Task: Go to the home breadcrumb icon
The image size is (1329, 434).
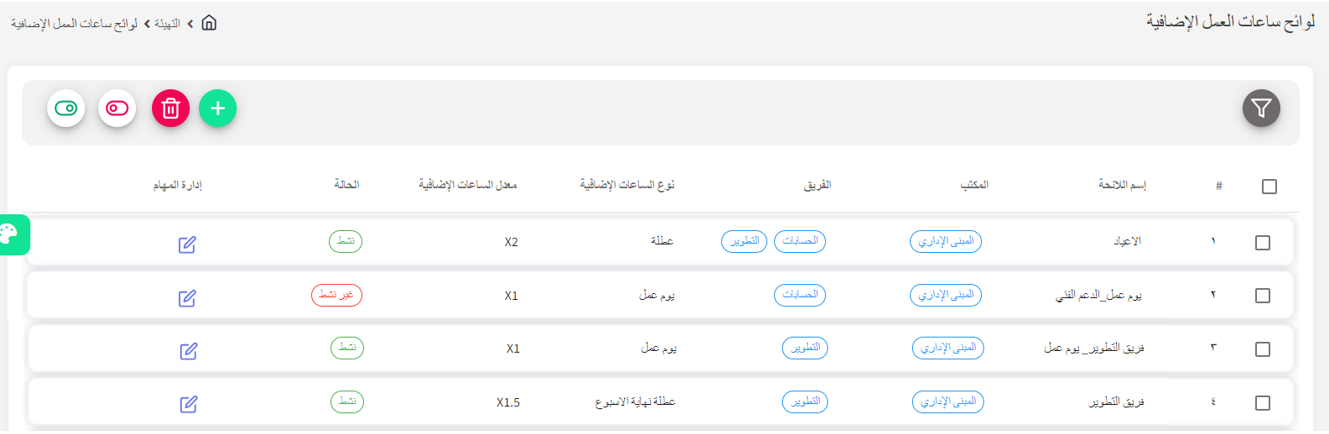Action: 209,22
